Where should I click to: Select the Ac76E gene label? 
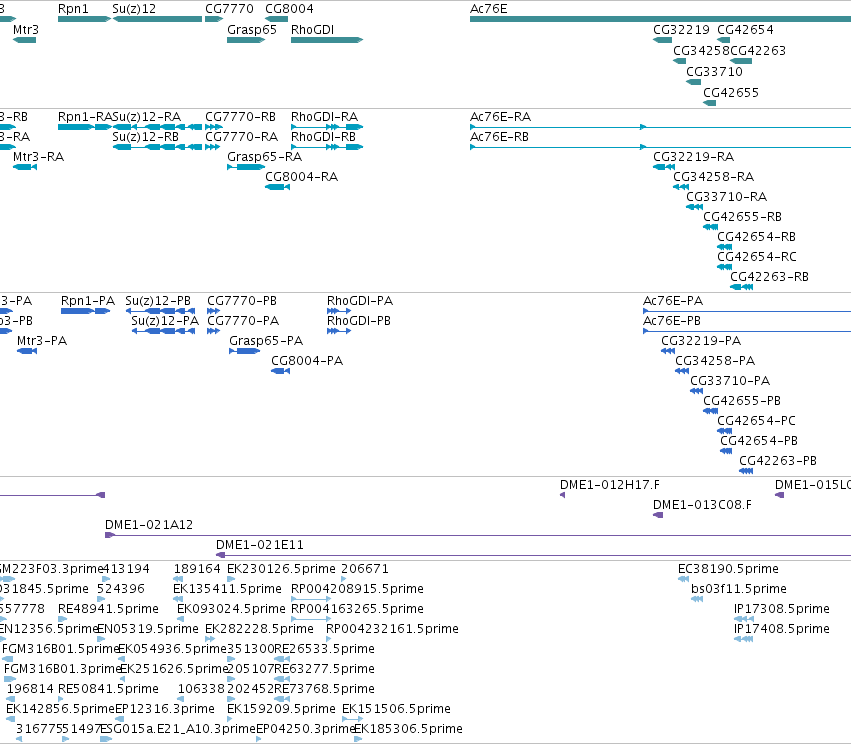coord(488,9)
